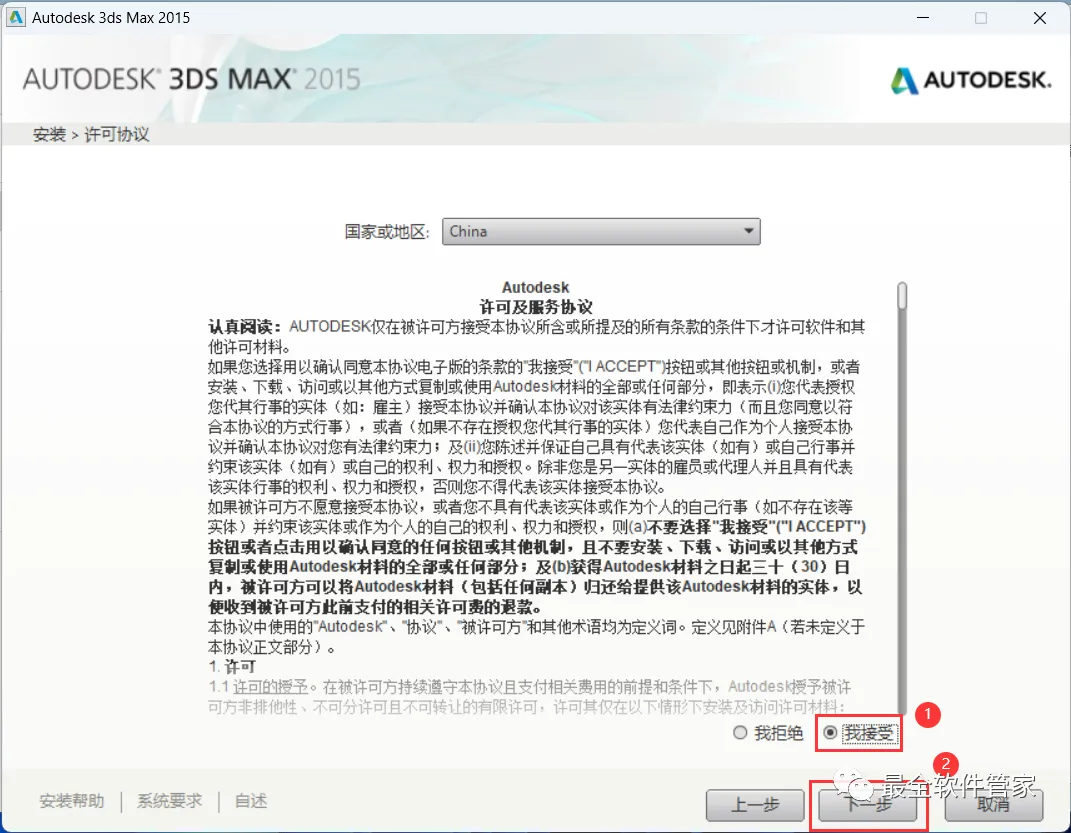This screenshot has height=833, width=1071.
Task: Click the 取消 button
Action: point(993,805)
